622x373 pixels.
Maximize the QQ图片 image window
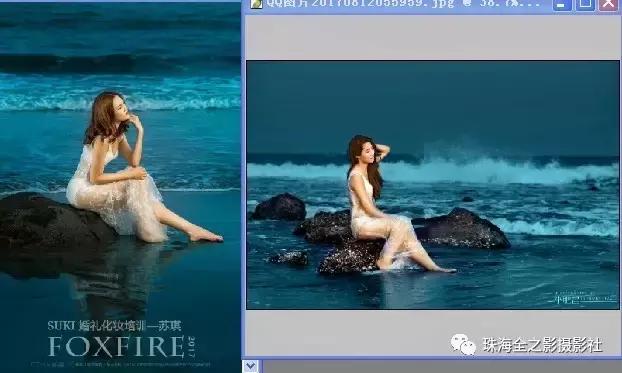click(585, 5)
